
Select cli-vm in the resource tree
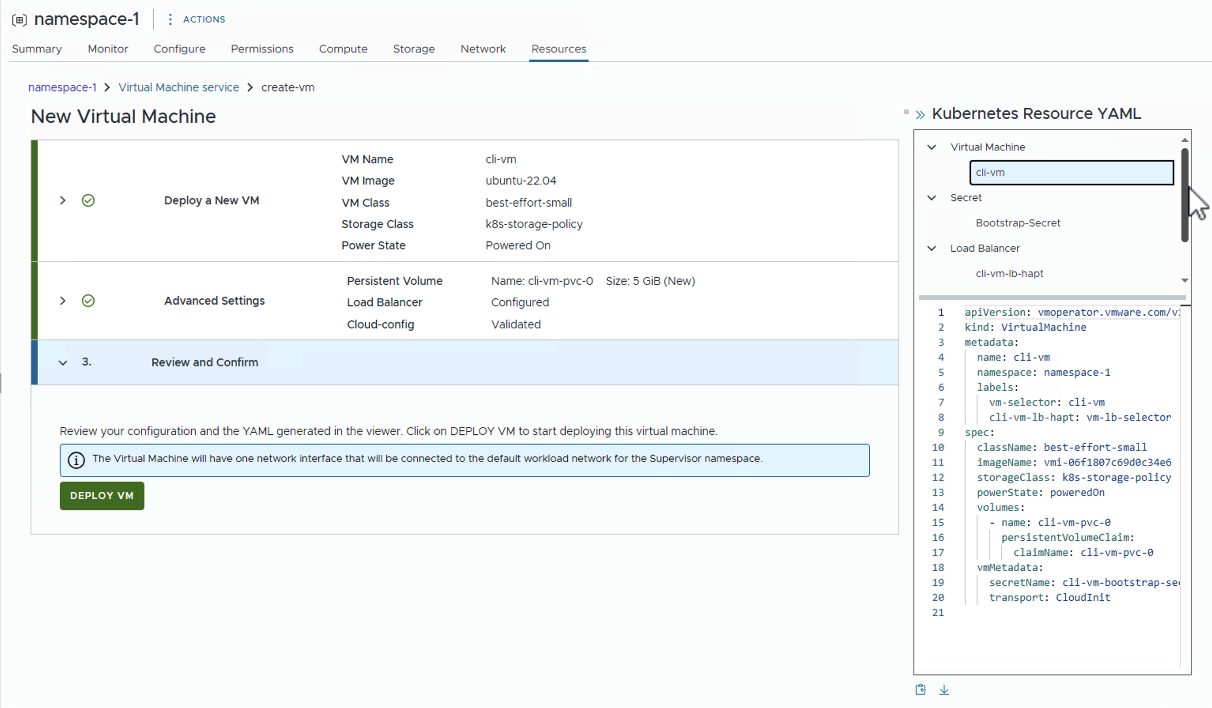pos(1071,173)
